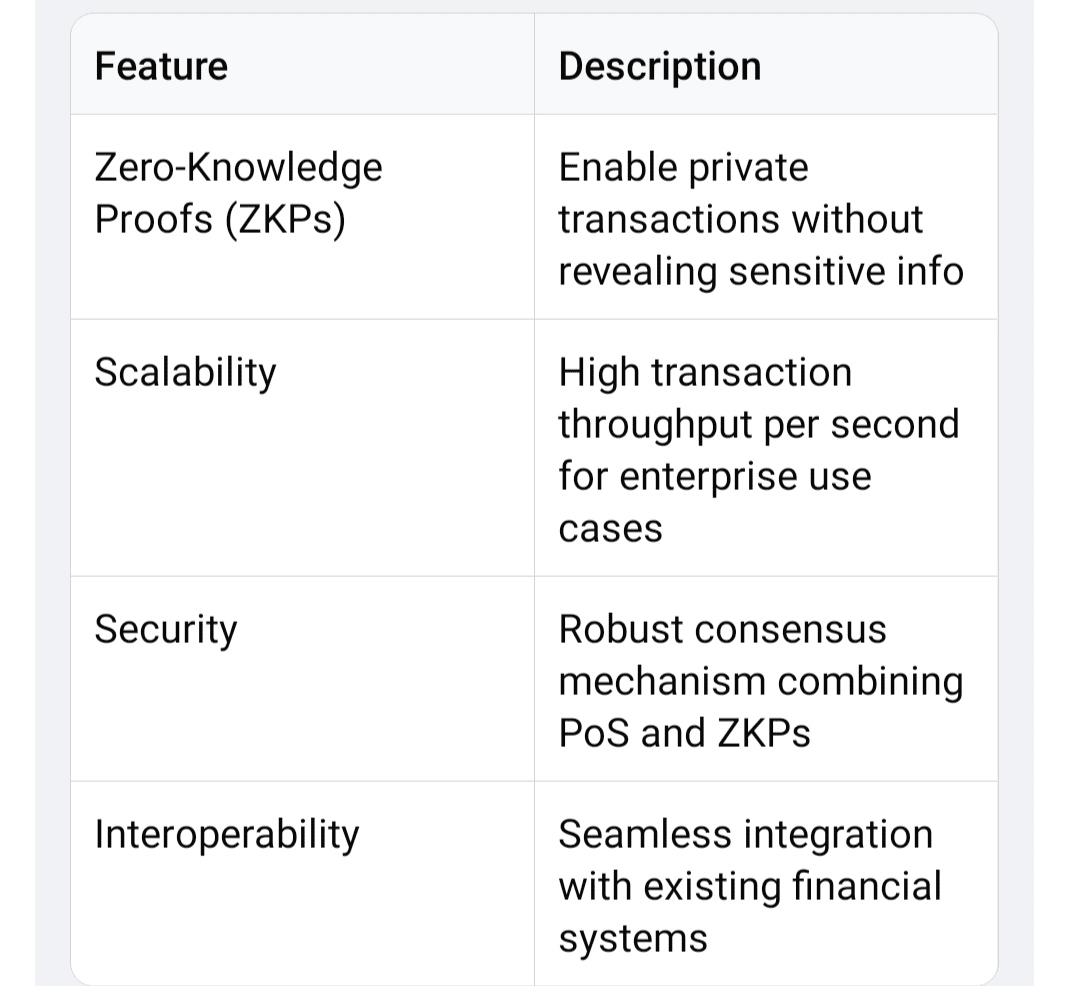Select the "Security" feature cell
The image size is (1080, 986).
tap(166, 629)
